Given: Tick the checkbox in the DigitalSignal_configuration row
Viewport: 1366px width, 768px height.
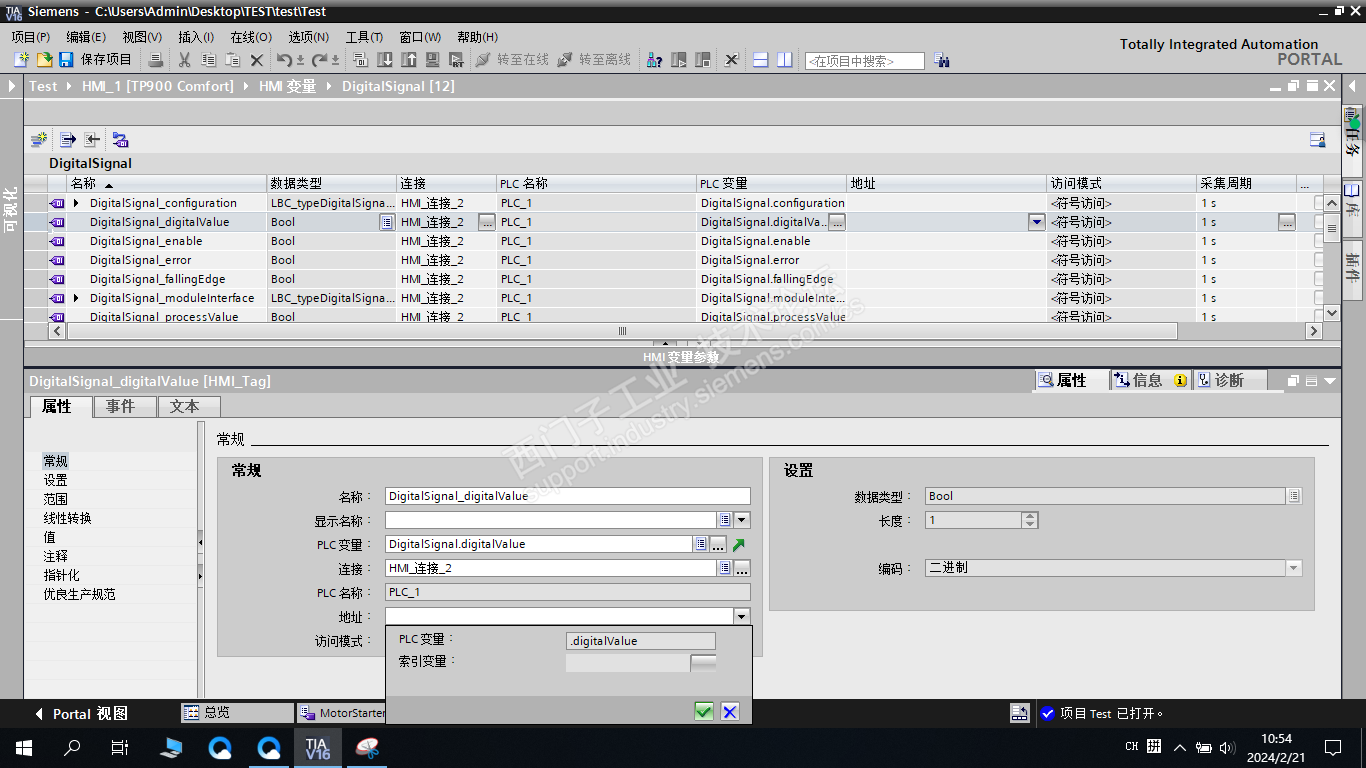Looking at the screenshot, I should click(x=1320, y=203).
